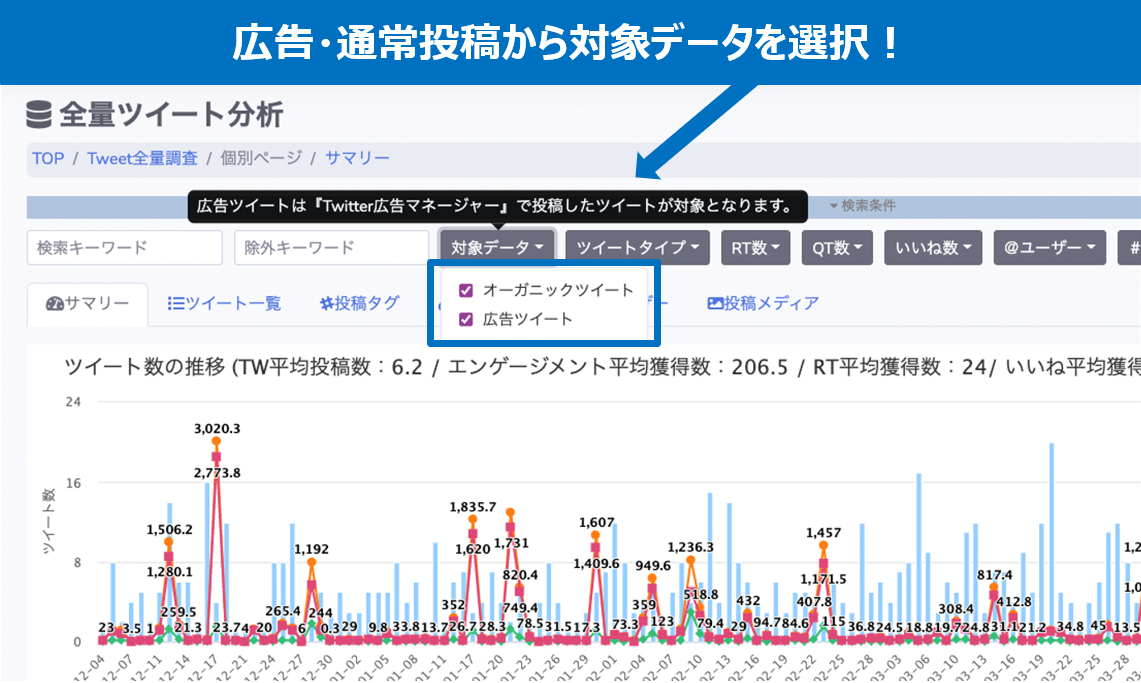Click the database icon beside 全量ツイート分析 title
Screen dimensions: 1141x683
pos(37,115)
